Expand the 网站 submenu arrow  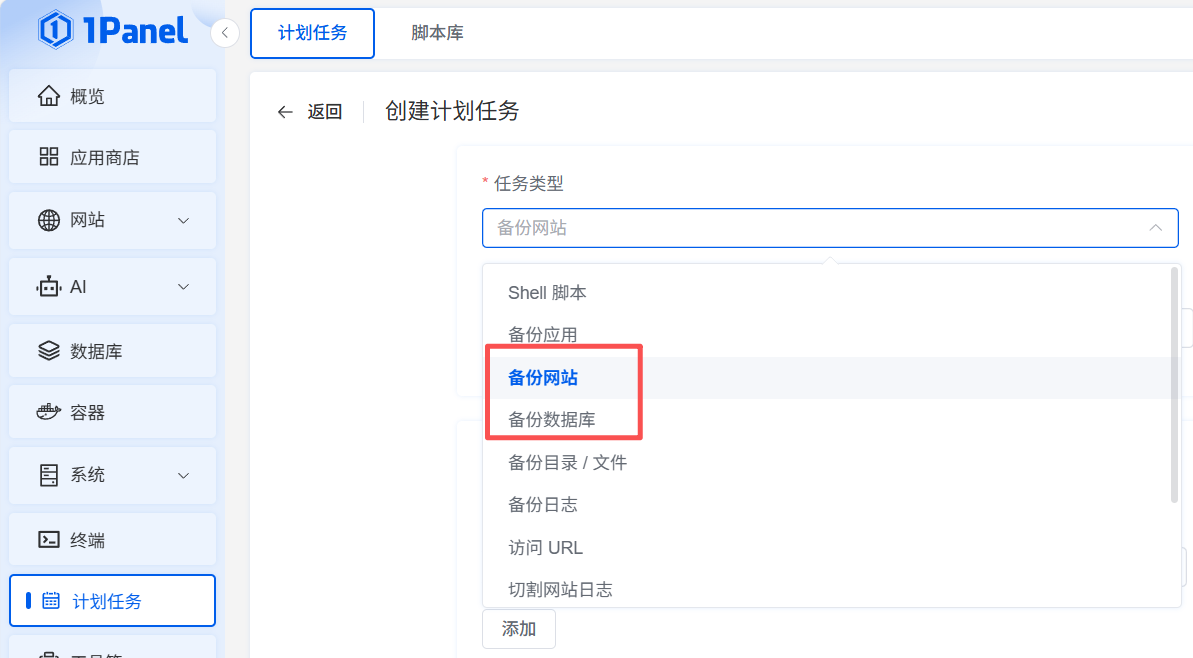183,220
